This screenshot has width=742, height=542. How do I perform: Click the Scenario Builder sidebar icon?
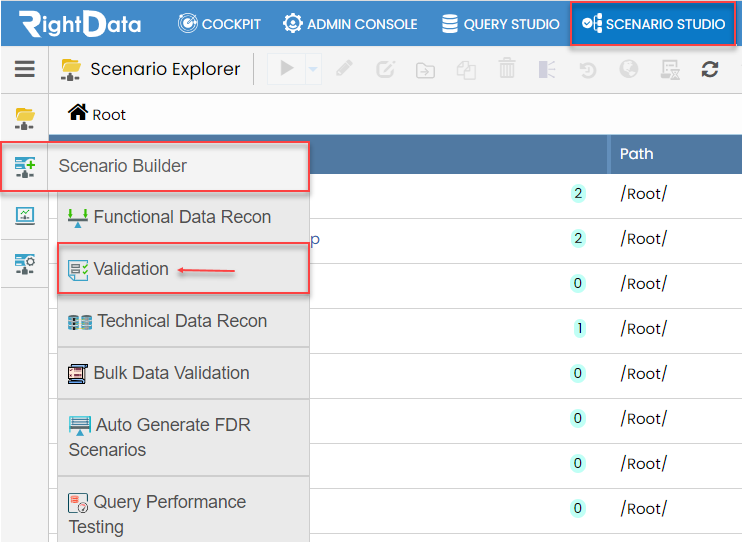(25, 167)
